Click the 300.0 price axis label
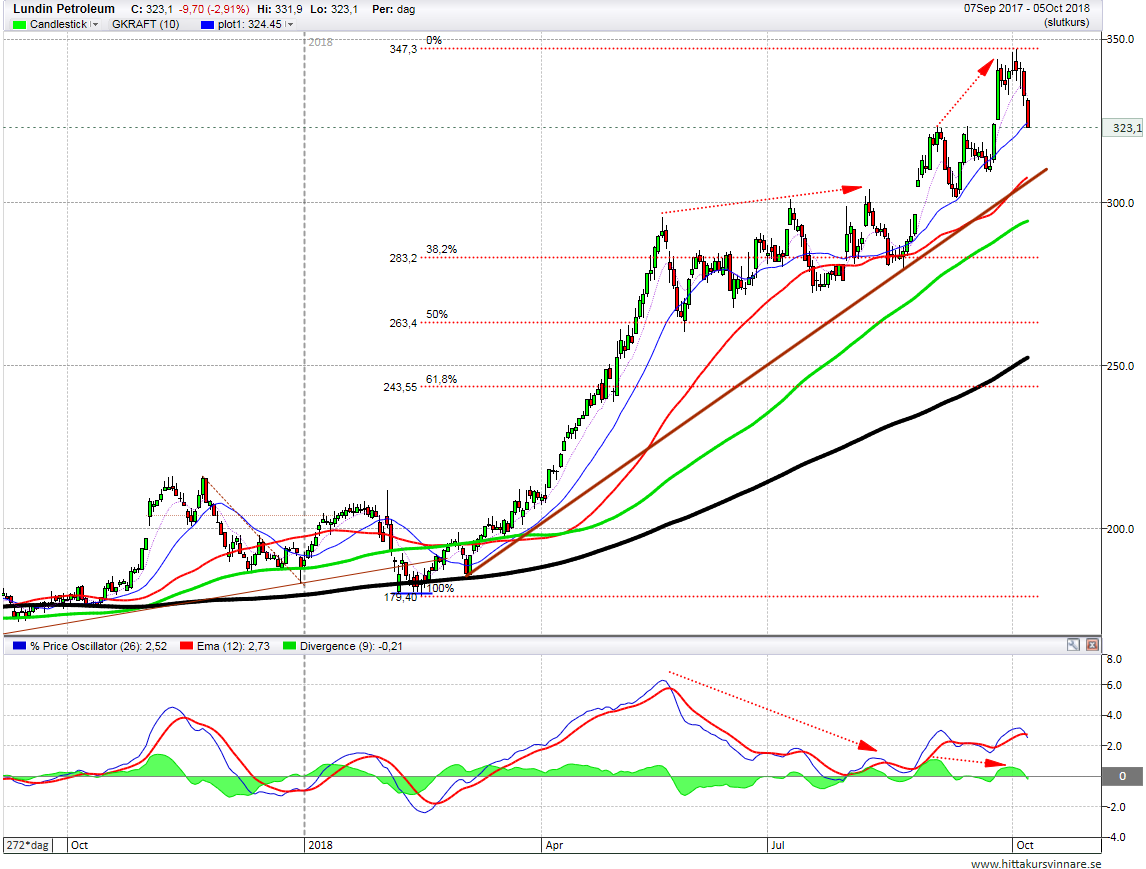Image resolution: width=1146 pixels, height=869 pixels. coord(1120,203)
